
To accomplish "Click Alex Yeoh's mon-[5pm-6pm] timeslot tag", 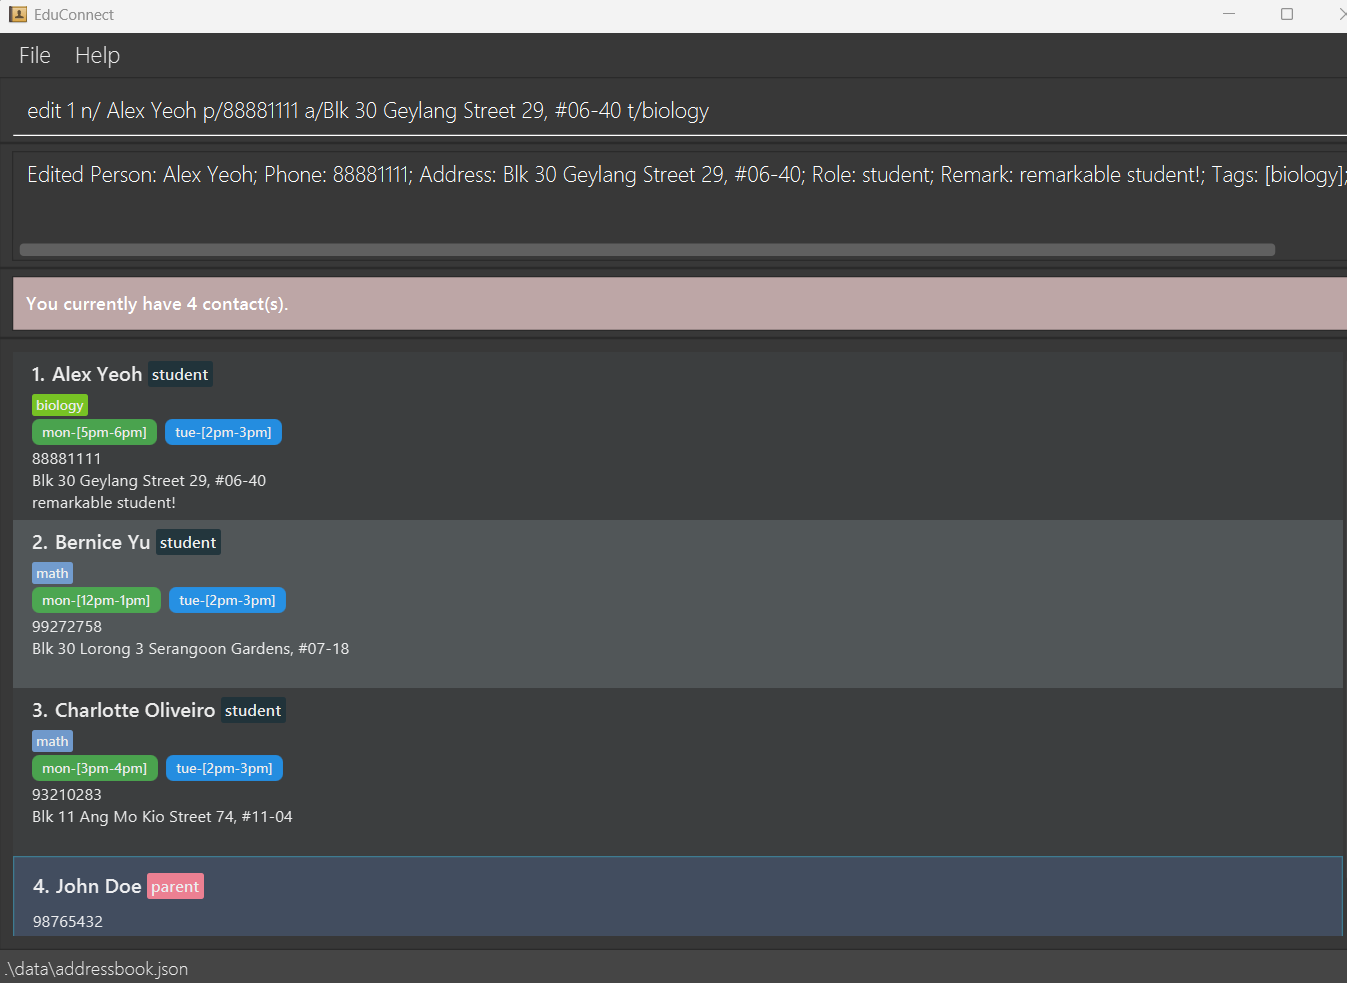I will tap(94, 432).
